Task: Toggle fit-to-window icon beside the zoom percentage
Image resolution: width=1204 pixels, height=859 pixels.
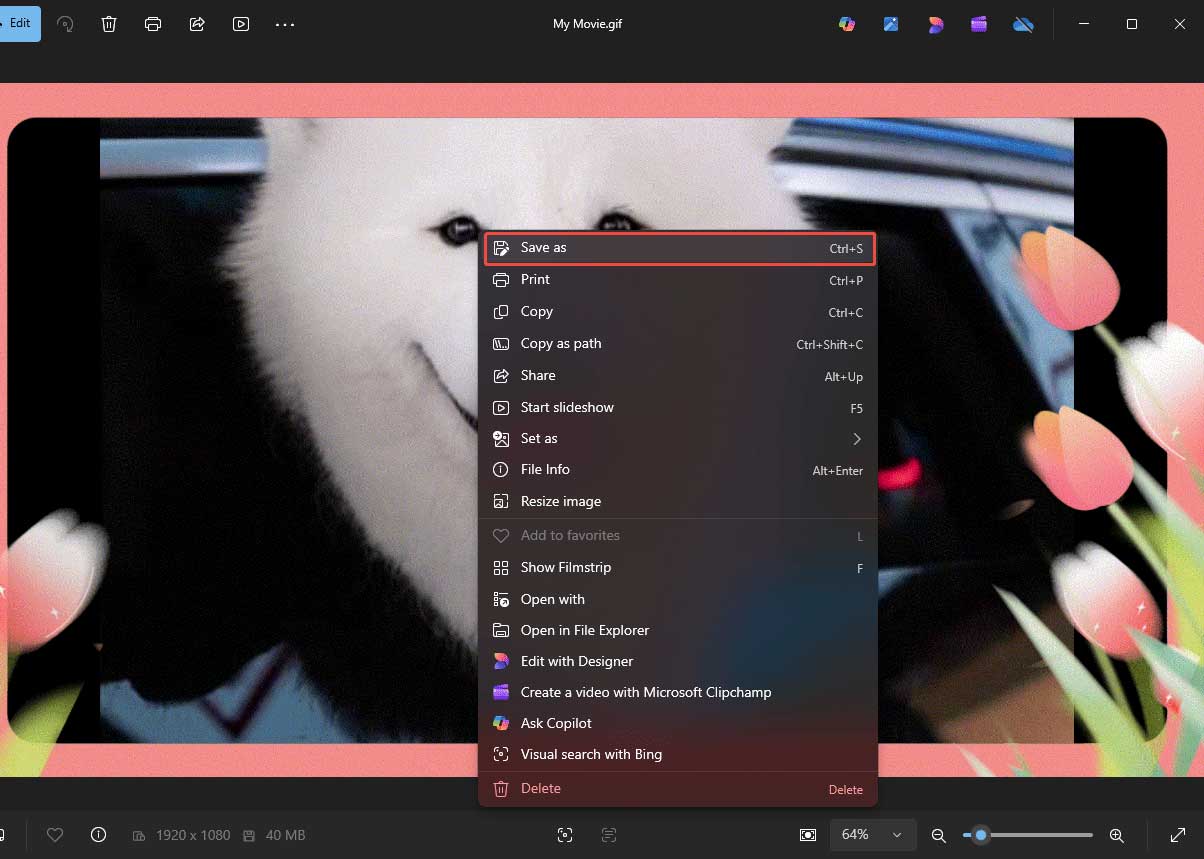Action: point(808,835)
